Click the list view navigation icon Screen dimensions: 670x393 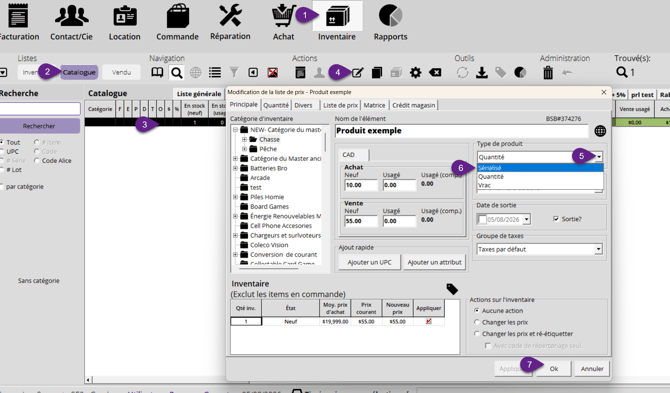click(x=215, y=73)
